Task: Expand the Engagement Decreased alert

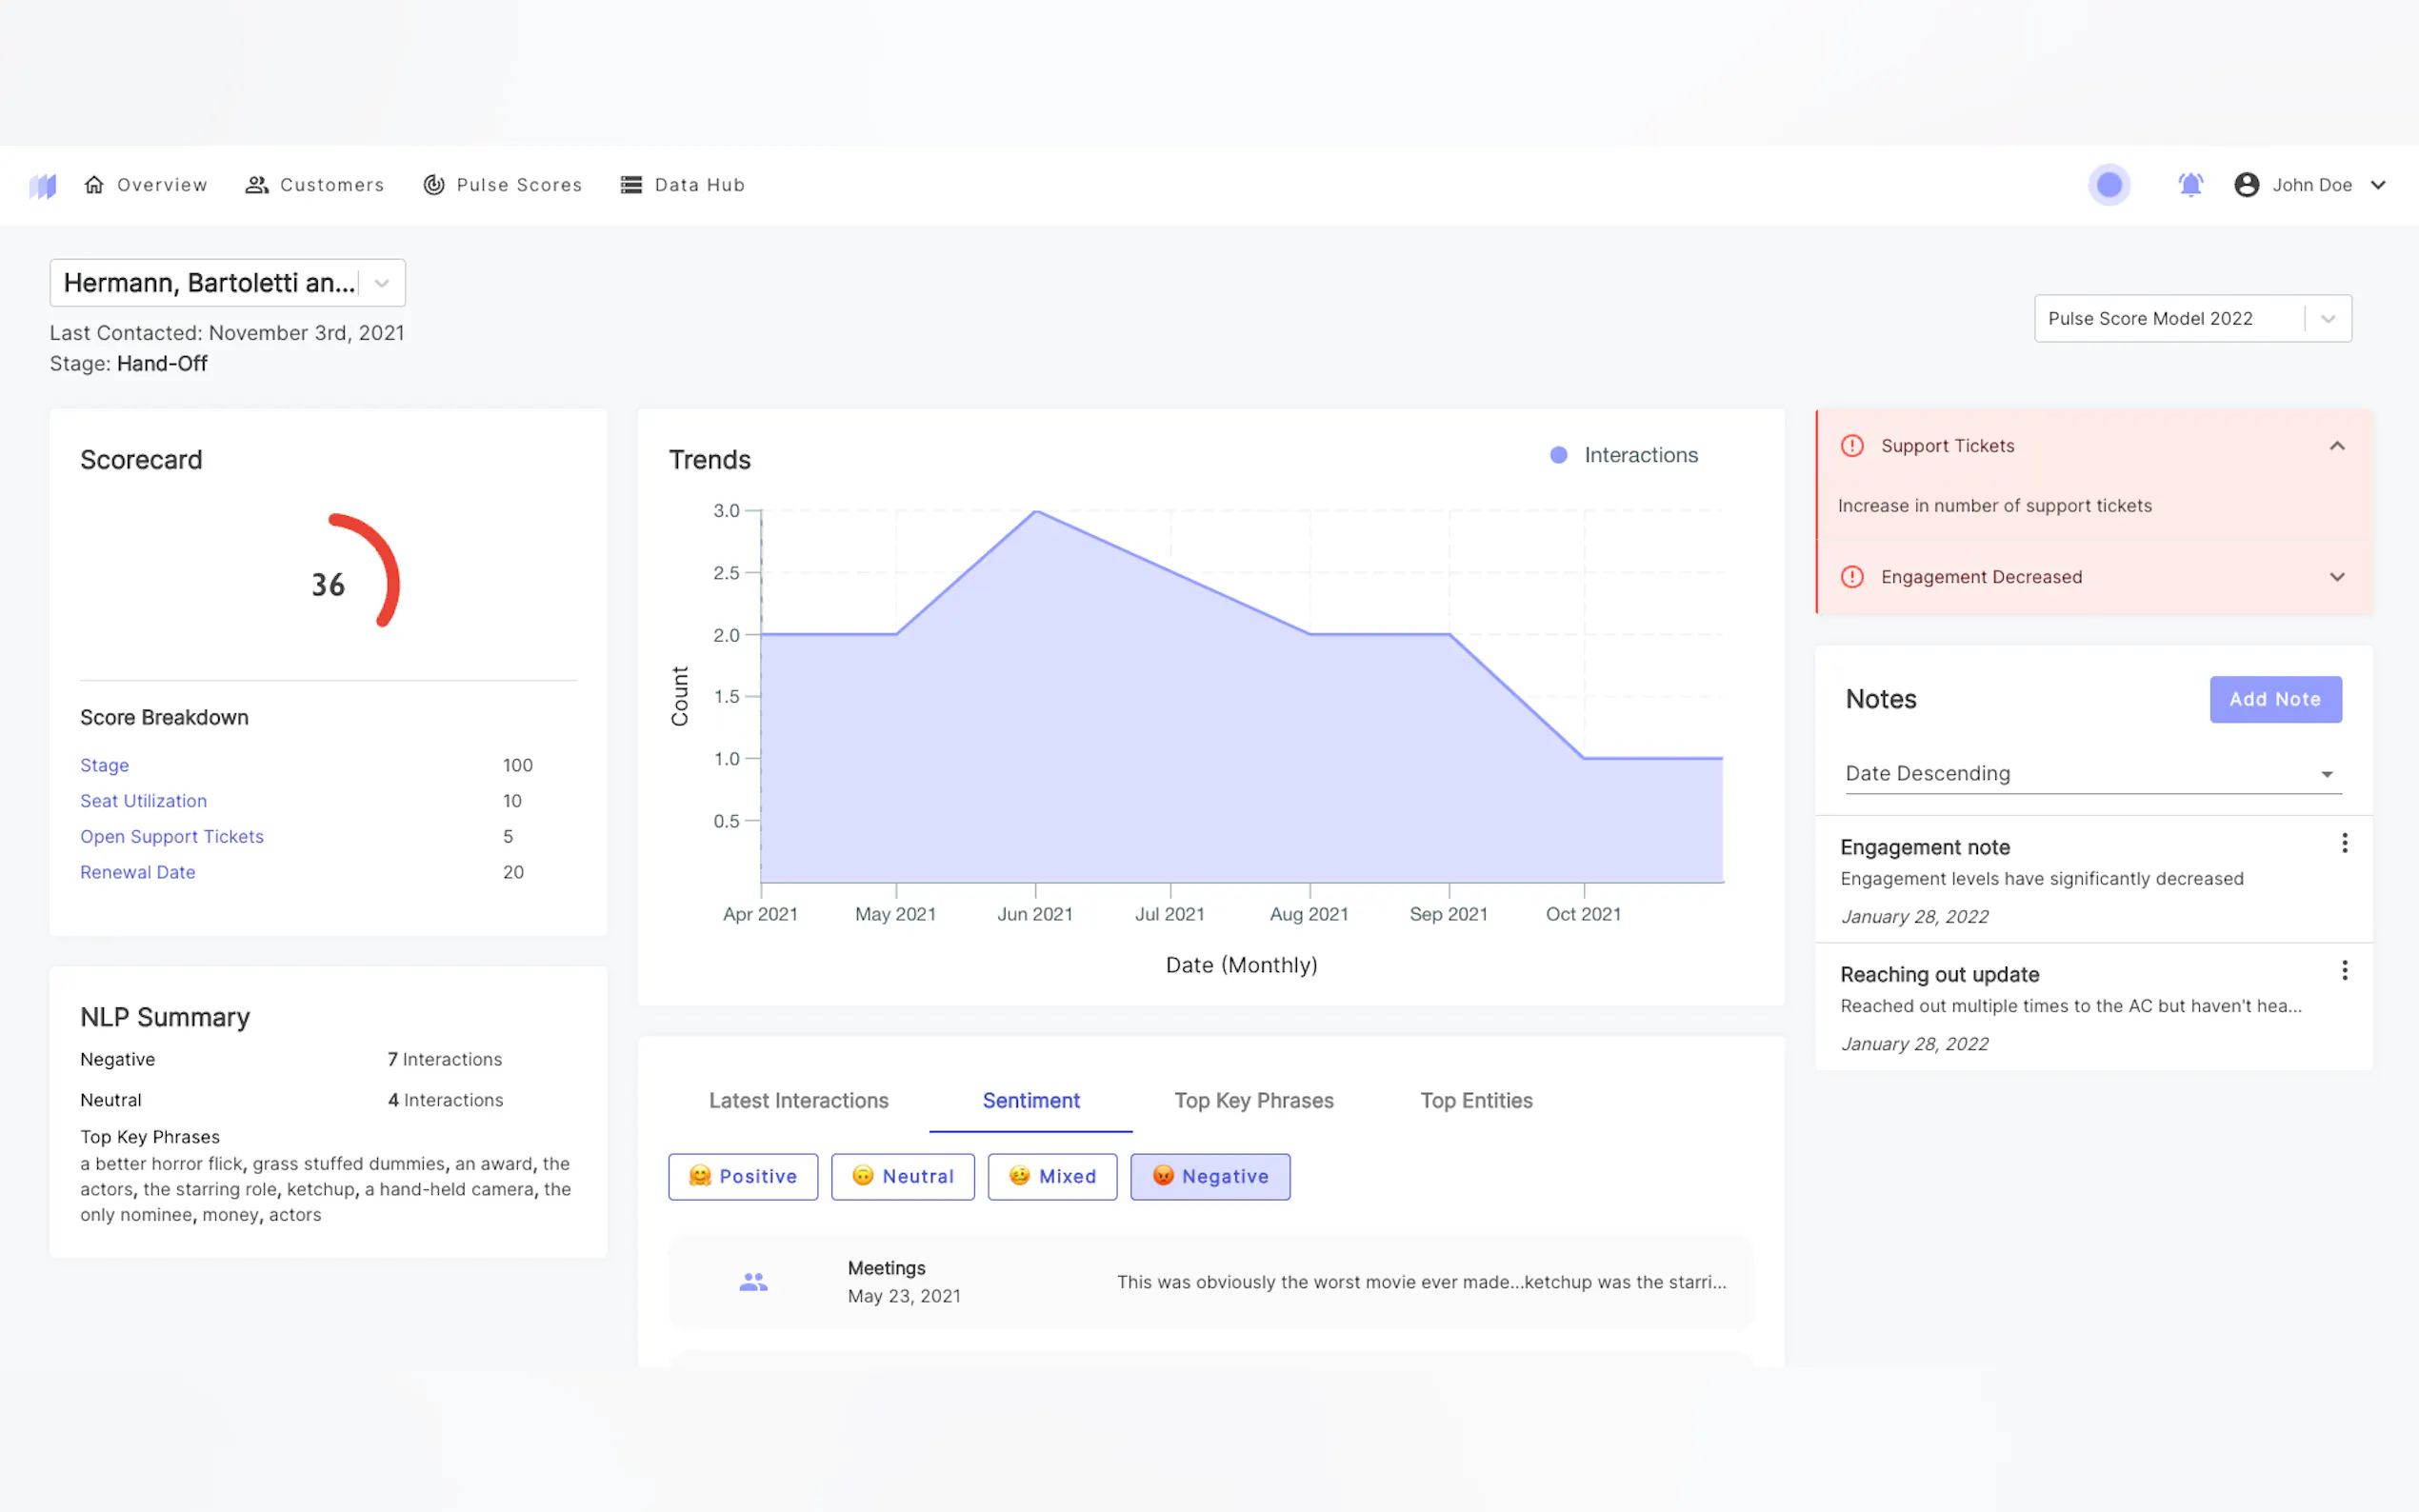Action: [2337, 577]
